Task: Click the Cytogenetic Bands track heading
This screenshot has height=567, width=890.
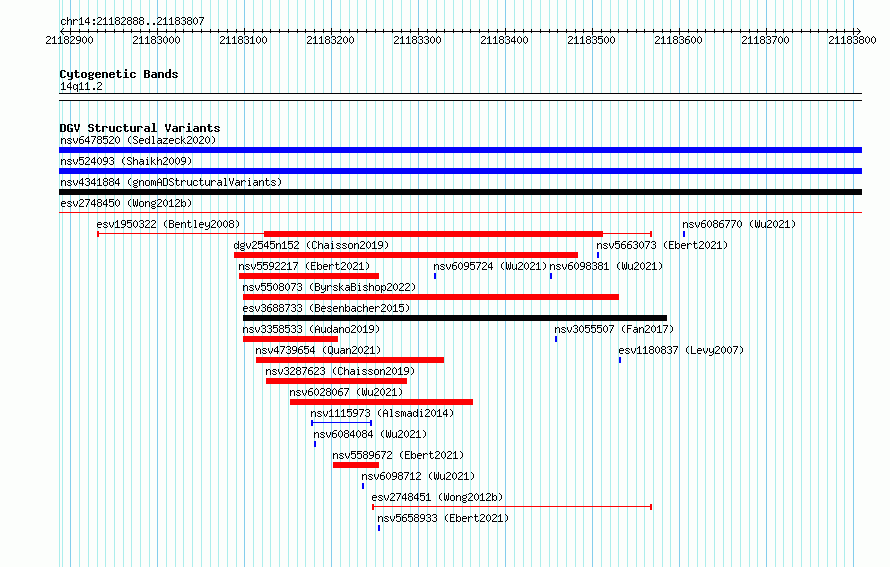Action: pyautogui.click(x=119, y=74)
